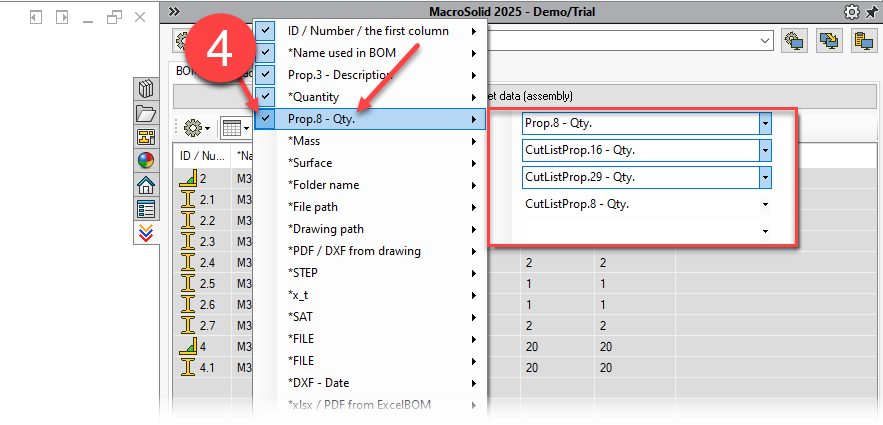Open the library books sidebar tab

[146, 89]
